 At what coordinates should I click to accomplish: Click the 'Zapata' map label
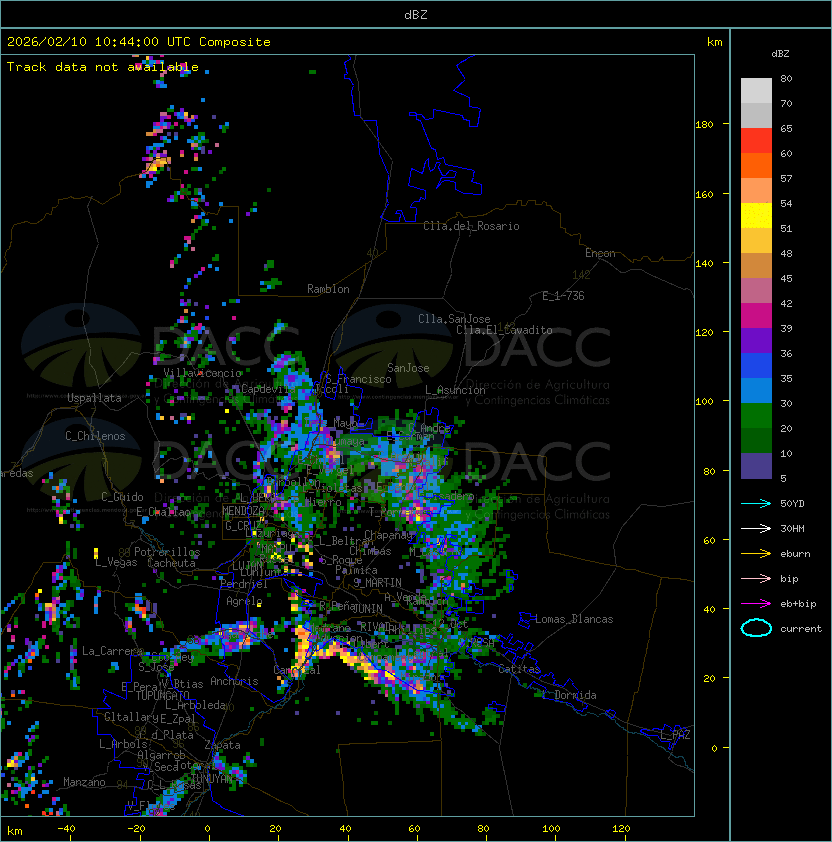[x=222, y=745]
